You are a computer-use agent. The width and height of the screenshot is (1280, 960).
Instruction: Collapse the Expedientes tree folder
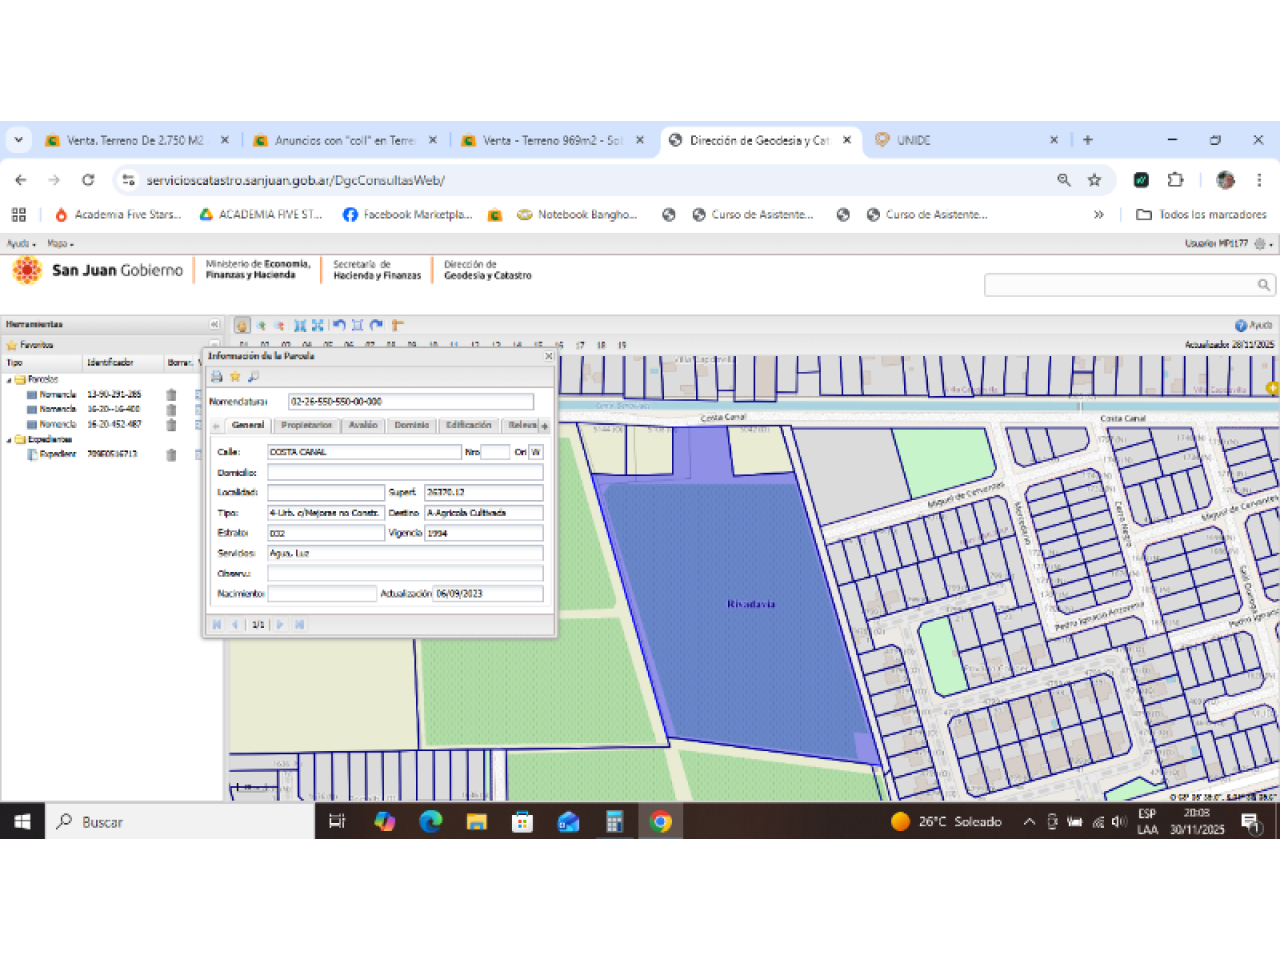click(10, 440)
